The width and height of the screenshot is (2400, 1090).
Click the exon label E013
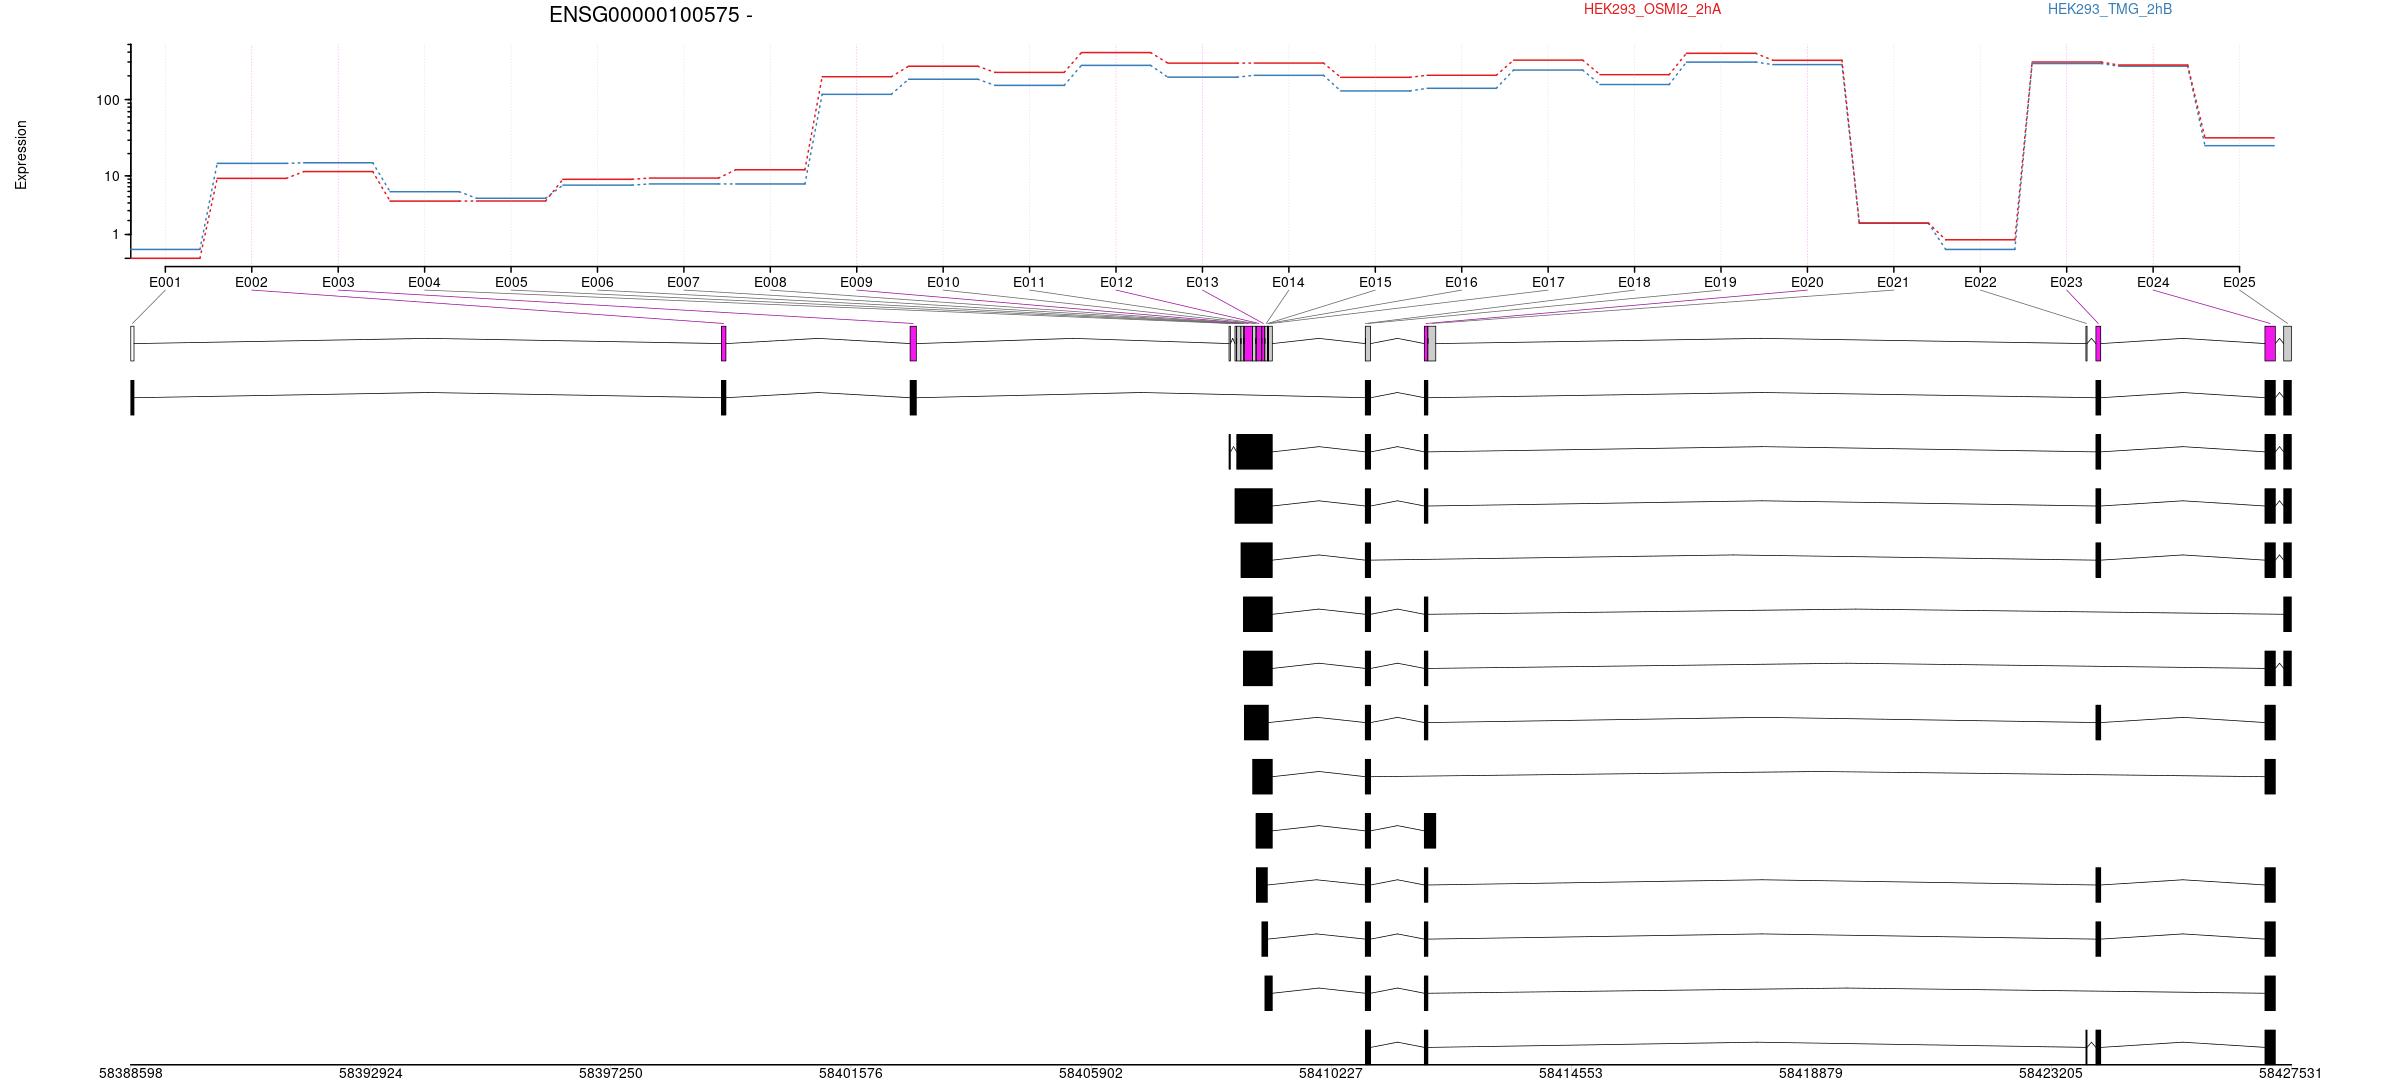tap(1202, 282)
